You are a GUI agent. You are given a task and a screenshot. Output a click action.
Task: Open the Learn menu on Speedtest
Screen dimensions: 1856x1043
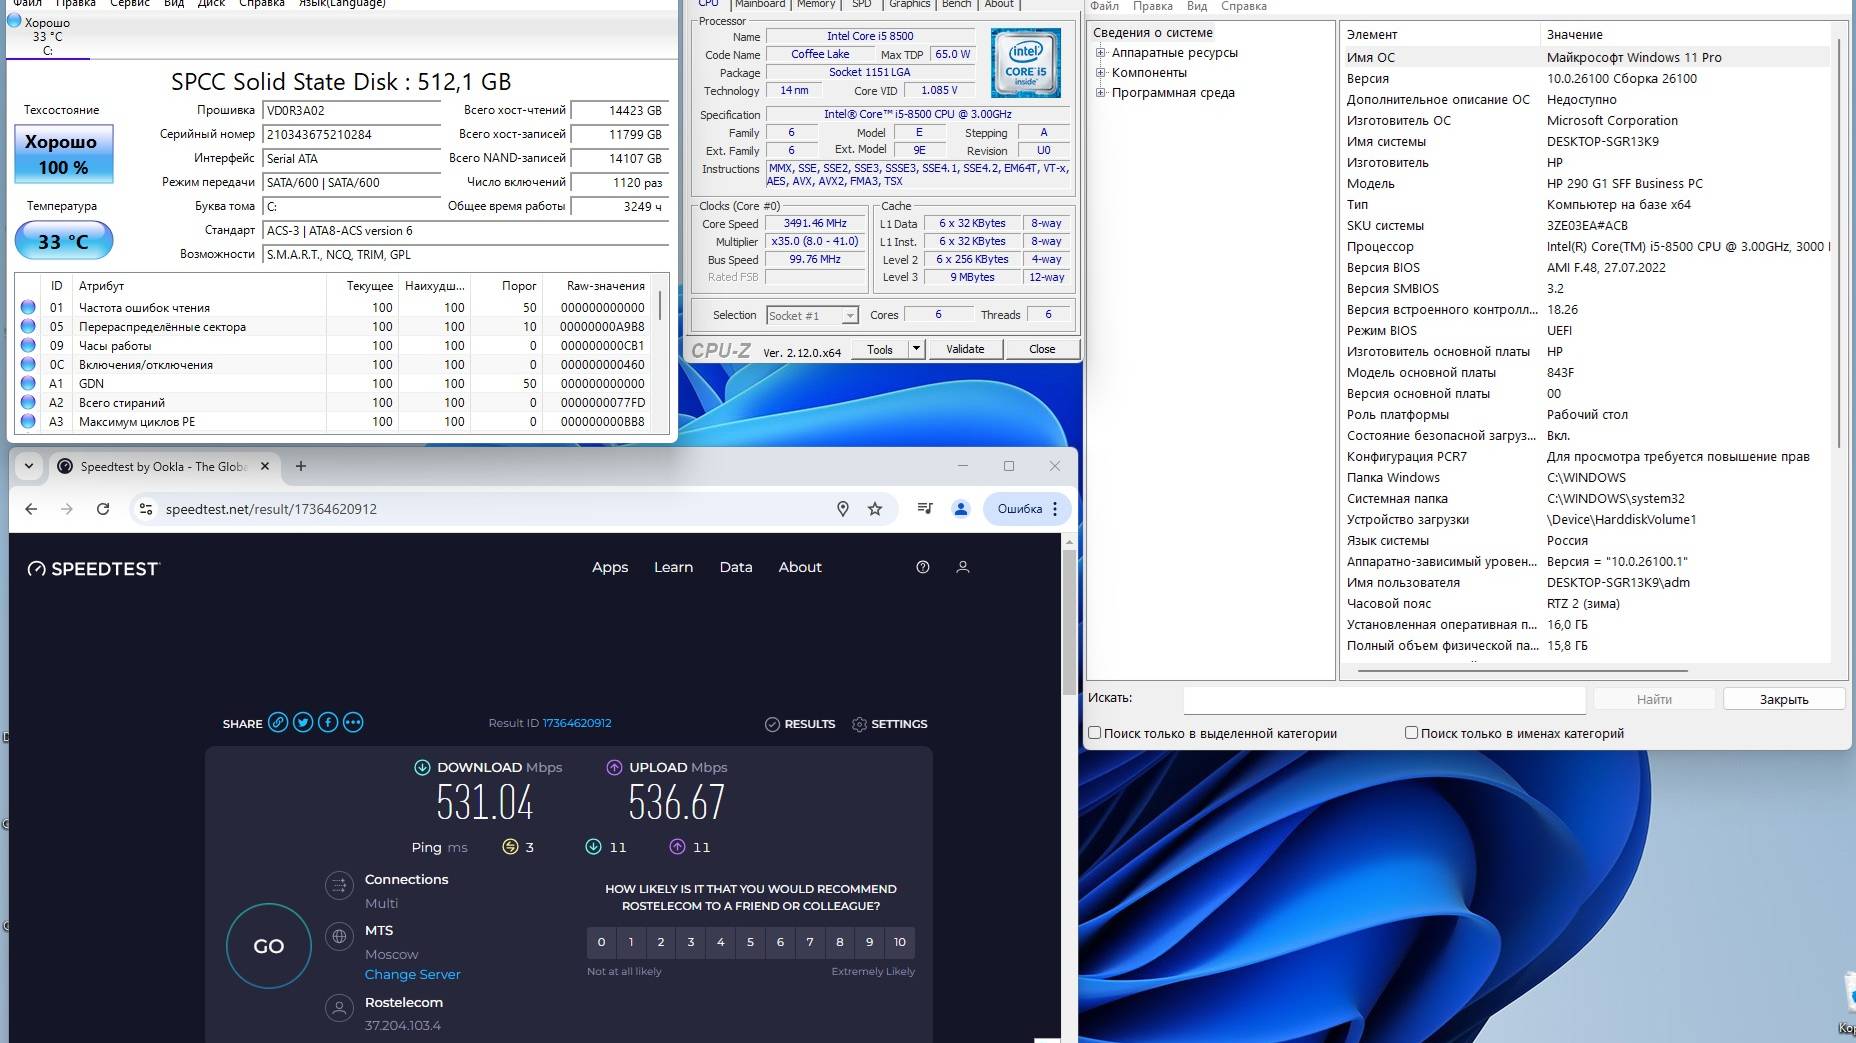[x=673, y=567]
